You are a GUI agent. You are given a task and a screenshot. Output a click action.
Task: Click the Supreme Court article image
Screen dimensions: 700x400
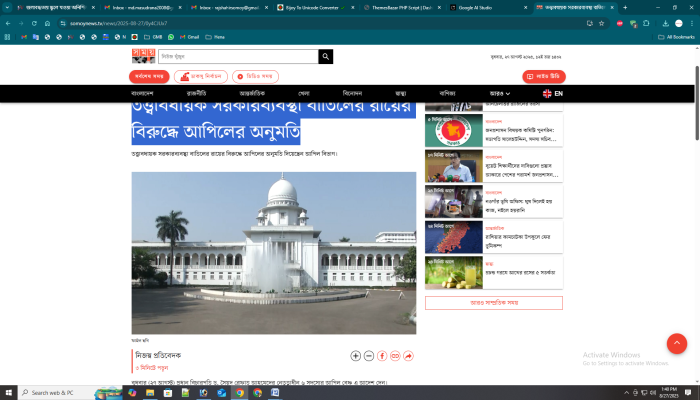(x=274, y=253)
